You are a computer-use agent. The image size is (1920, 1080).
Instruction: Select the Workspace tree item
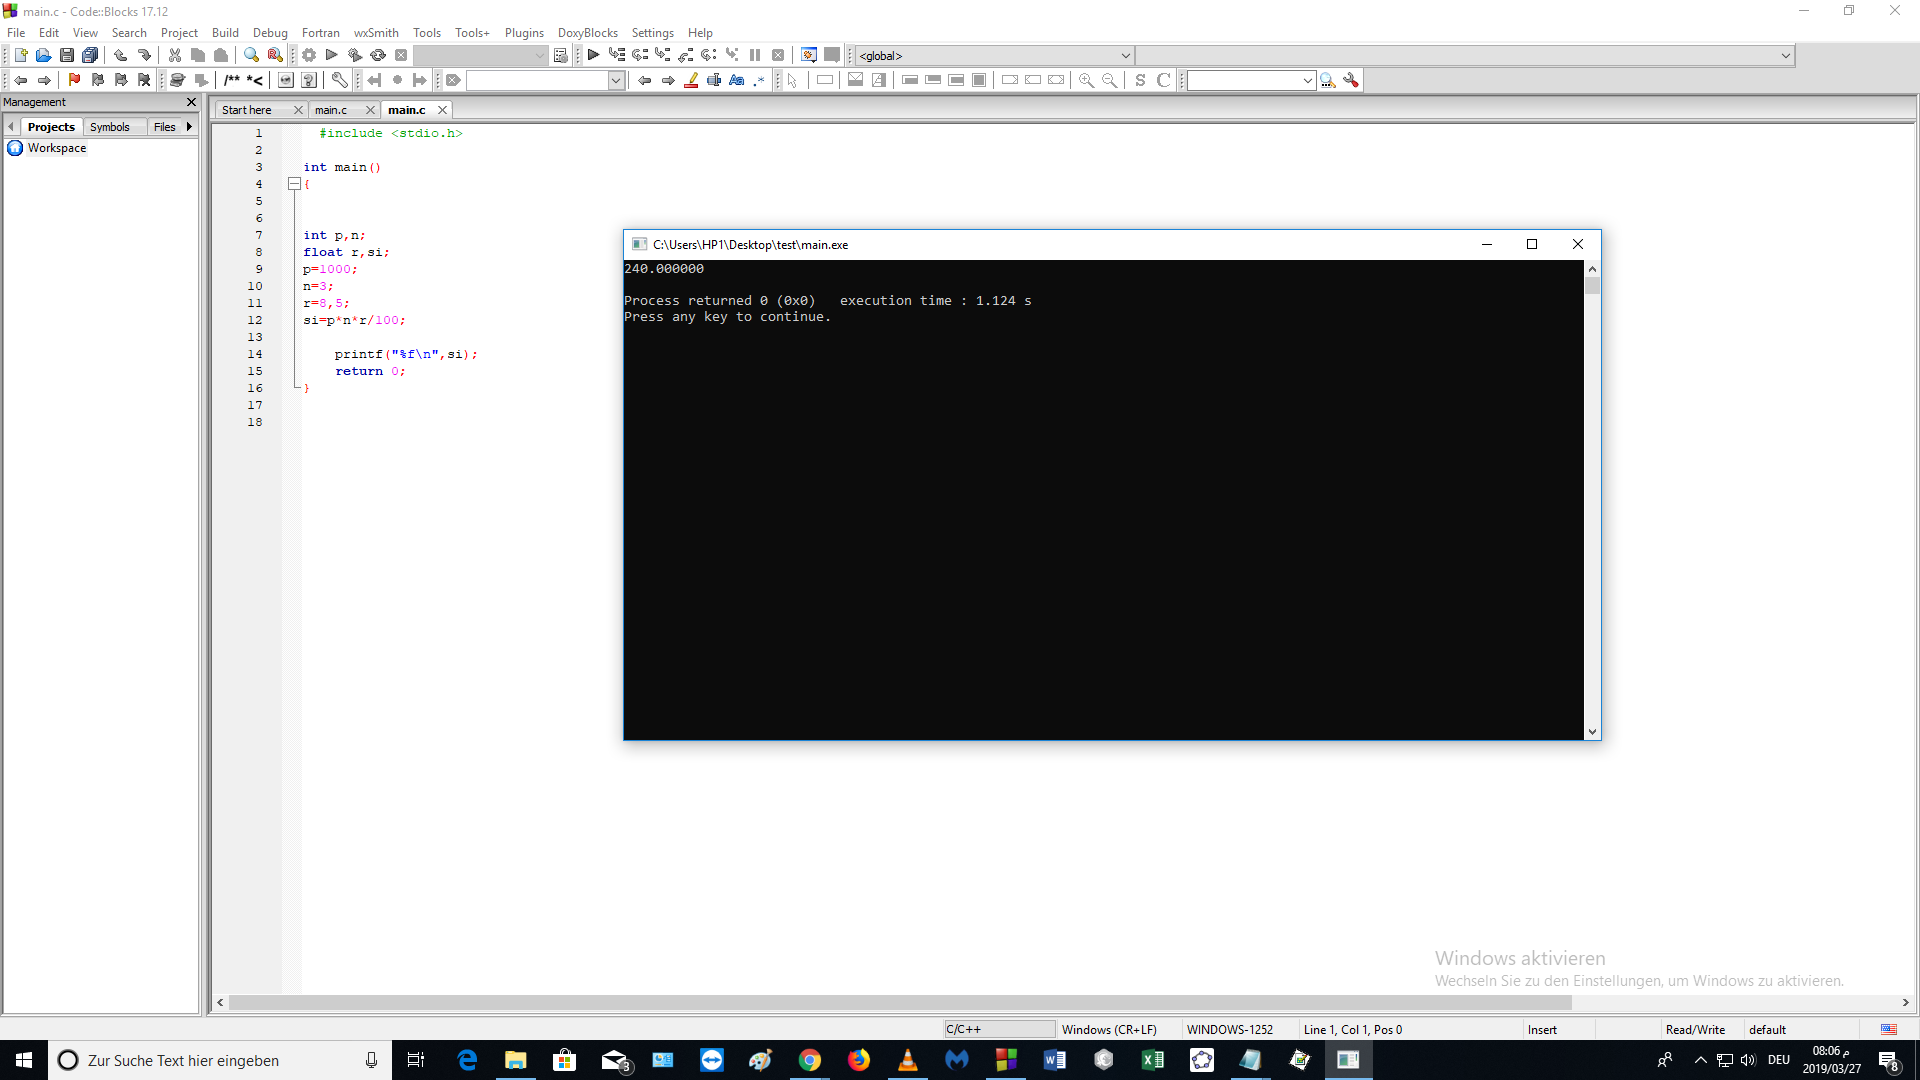coord(57,148)
